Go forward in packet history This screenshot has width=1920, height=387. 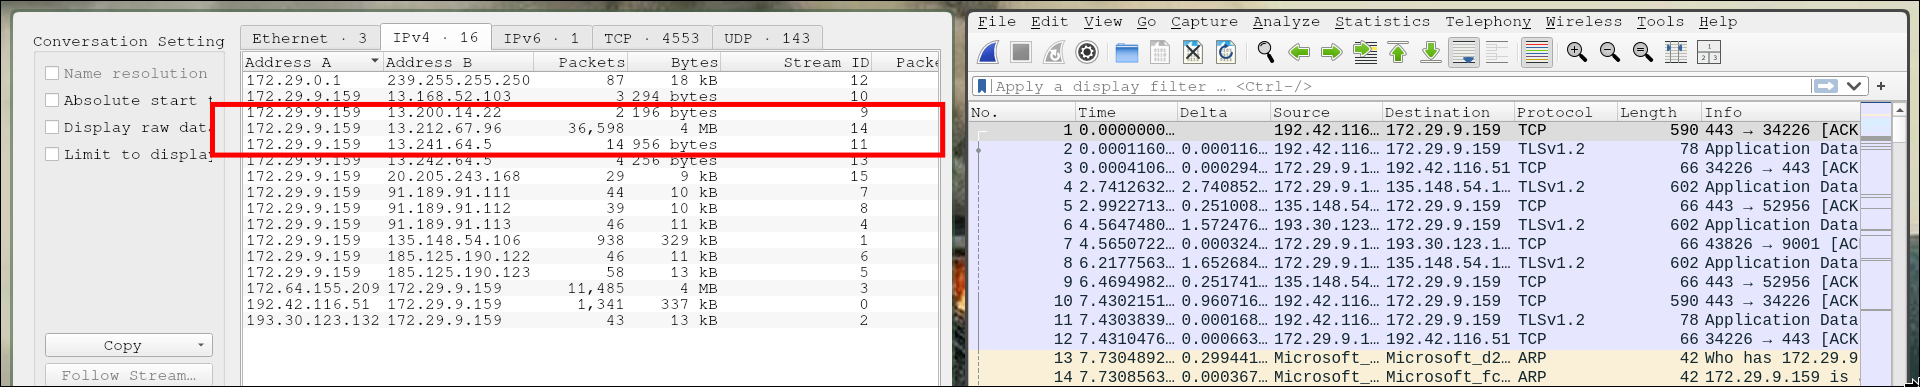pyautogui.click(x=1332, y=52)
